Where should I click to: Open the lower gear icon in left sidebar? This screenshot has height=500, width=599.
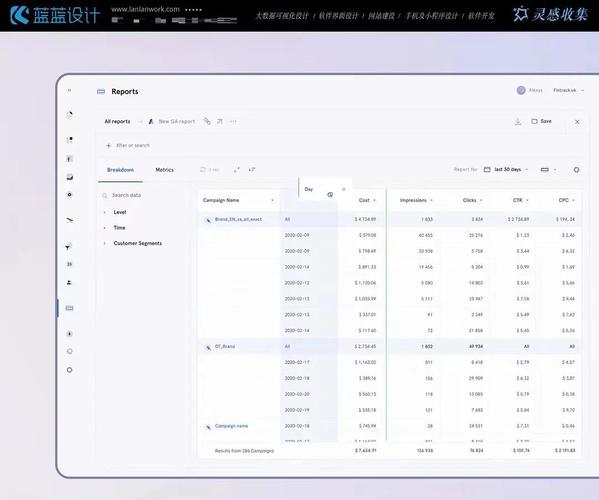[x=70, y=351]
